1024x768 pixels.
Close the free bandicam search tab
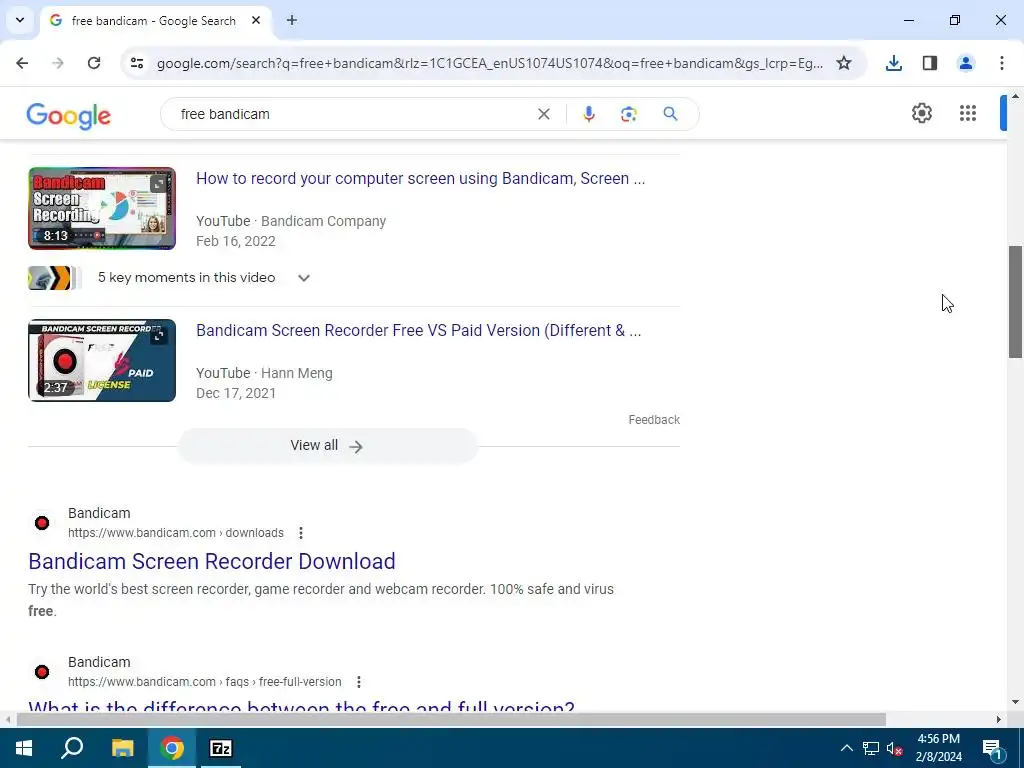(x=256, y=20)
